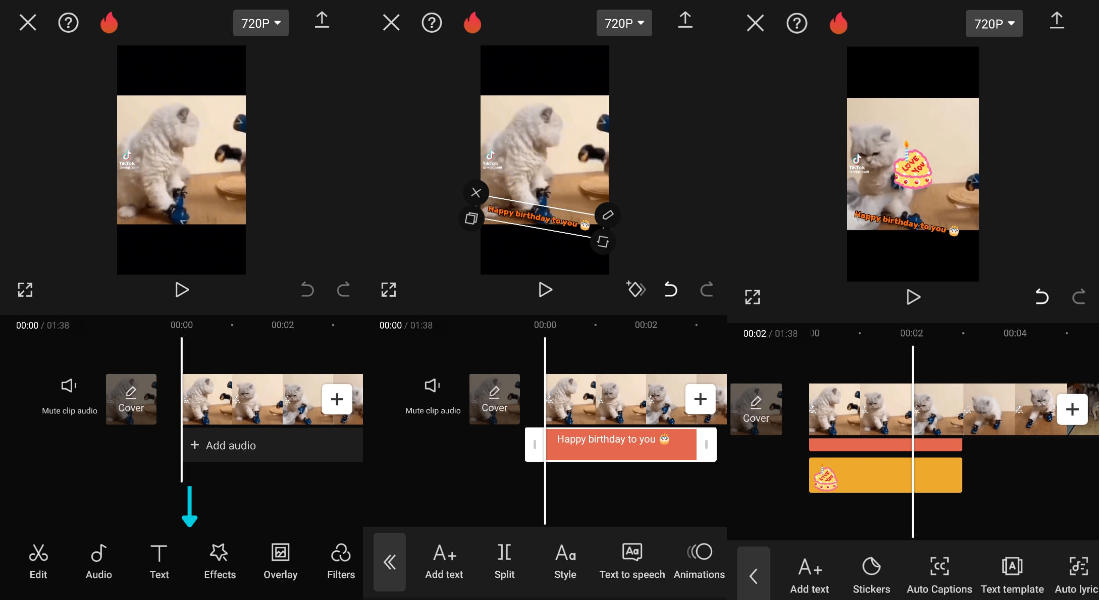Open Animations in the middle panel
Image resolution: width=1100 pixels, height=600 pixels.
[x=699, y=561]
